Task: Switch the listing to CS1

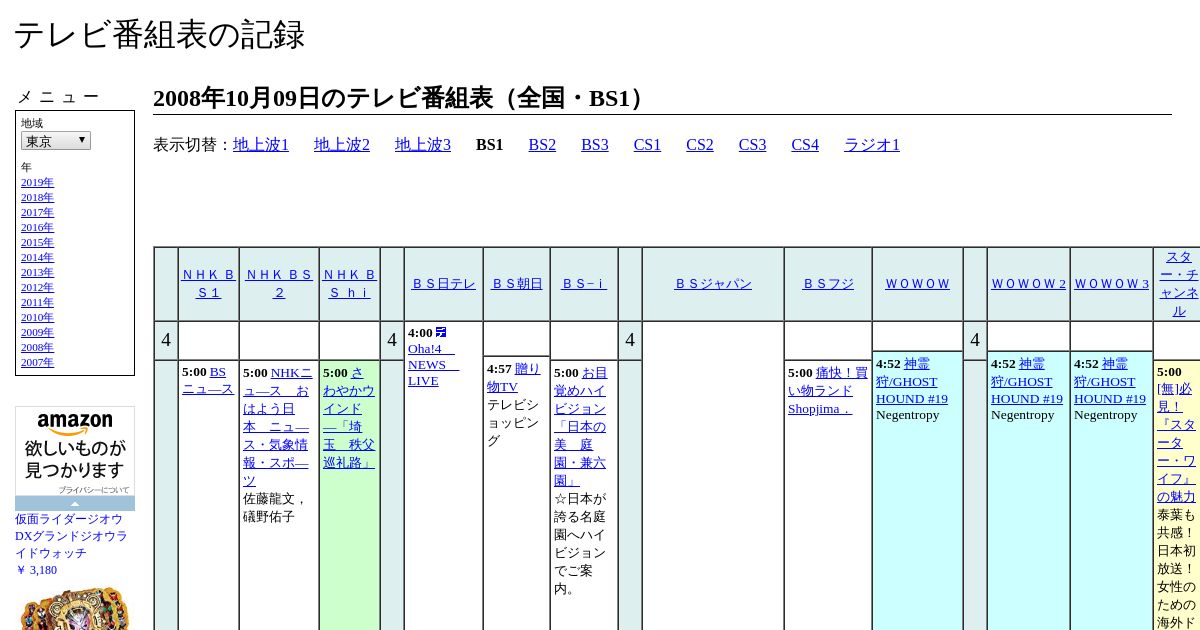Action: 647,145
